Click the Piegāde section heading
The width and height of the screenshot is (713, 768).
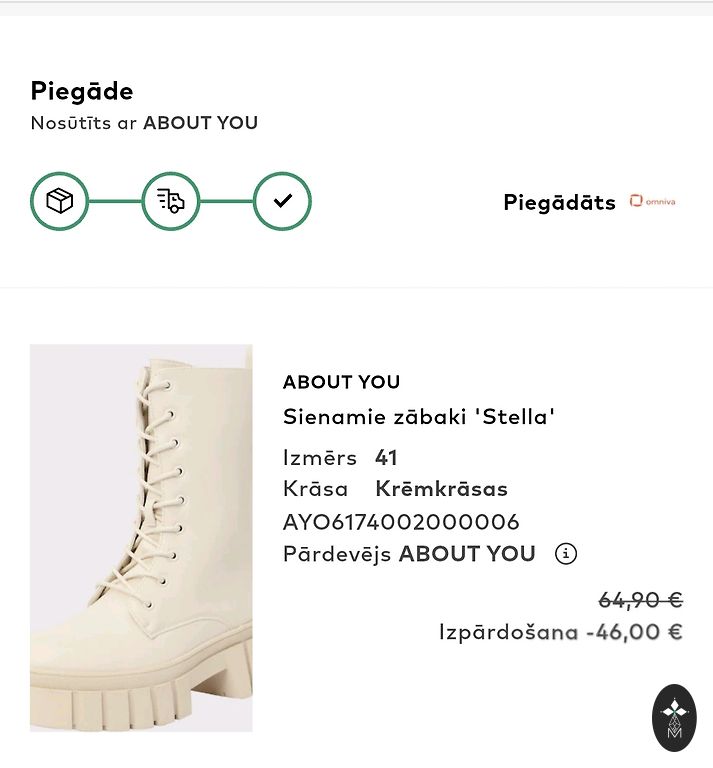point(82,92)
